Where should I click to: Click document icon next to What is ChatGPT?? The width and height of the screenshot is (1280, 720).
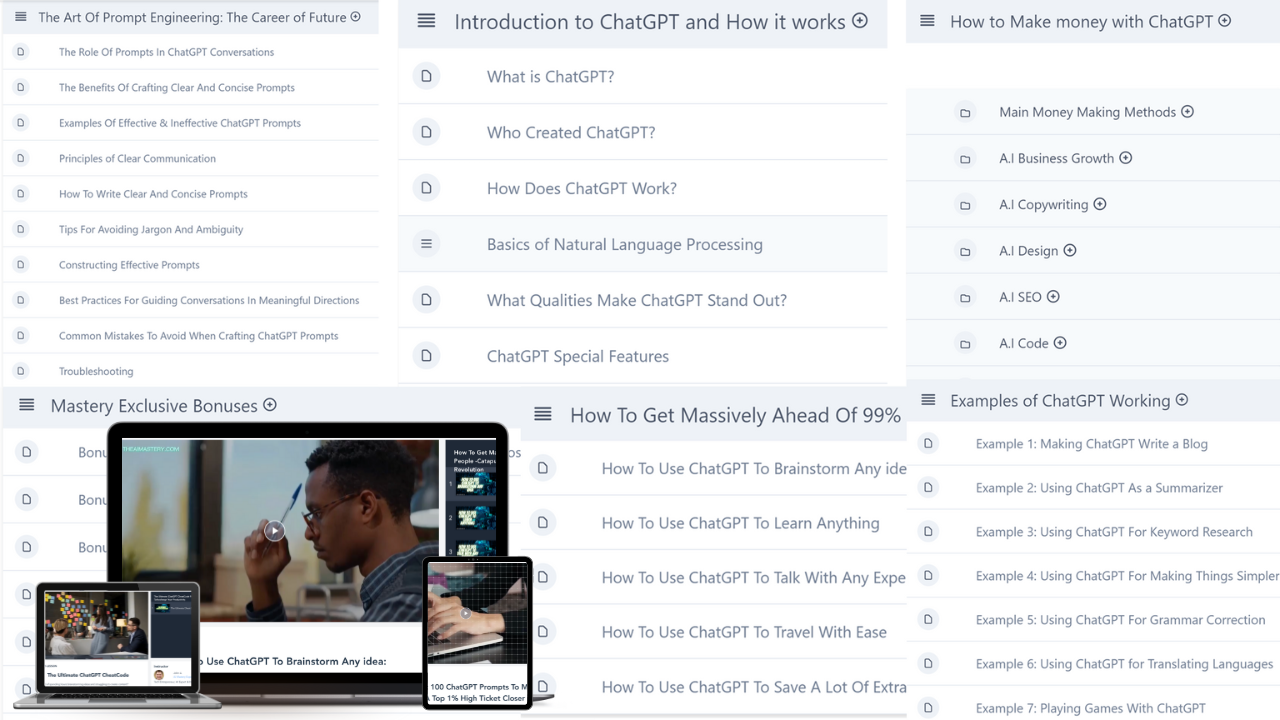click(426, 76)
